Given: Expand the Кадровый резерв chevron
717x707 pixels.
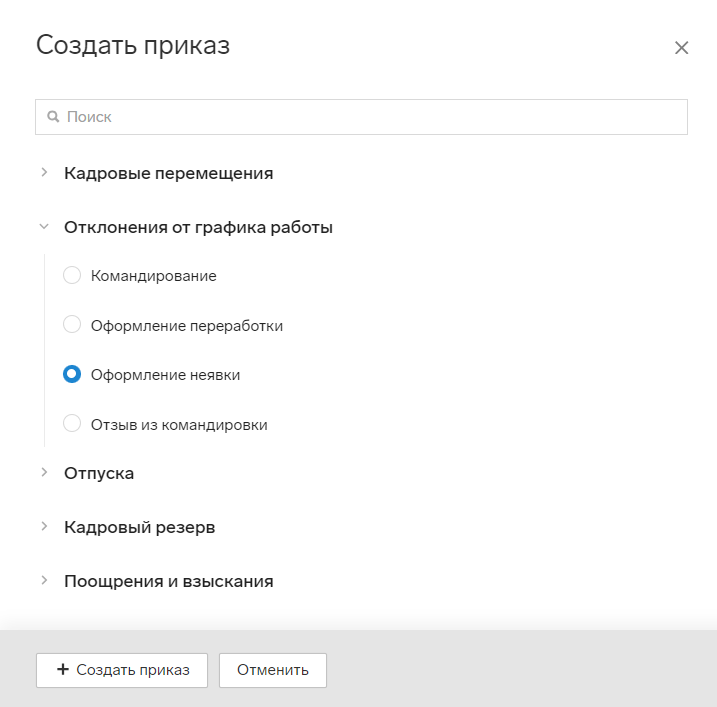Looking at the screenshot, I should click(44, 526).
